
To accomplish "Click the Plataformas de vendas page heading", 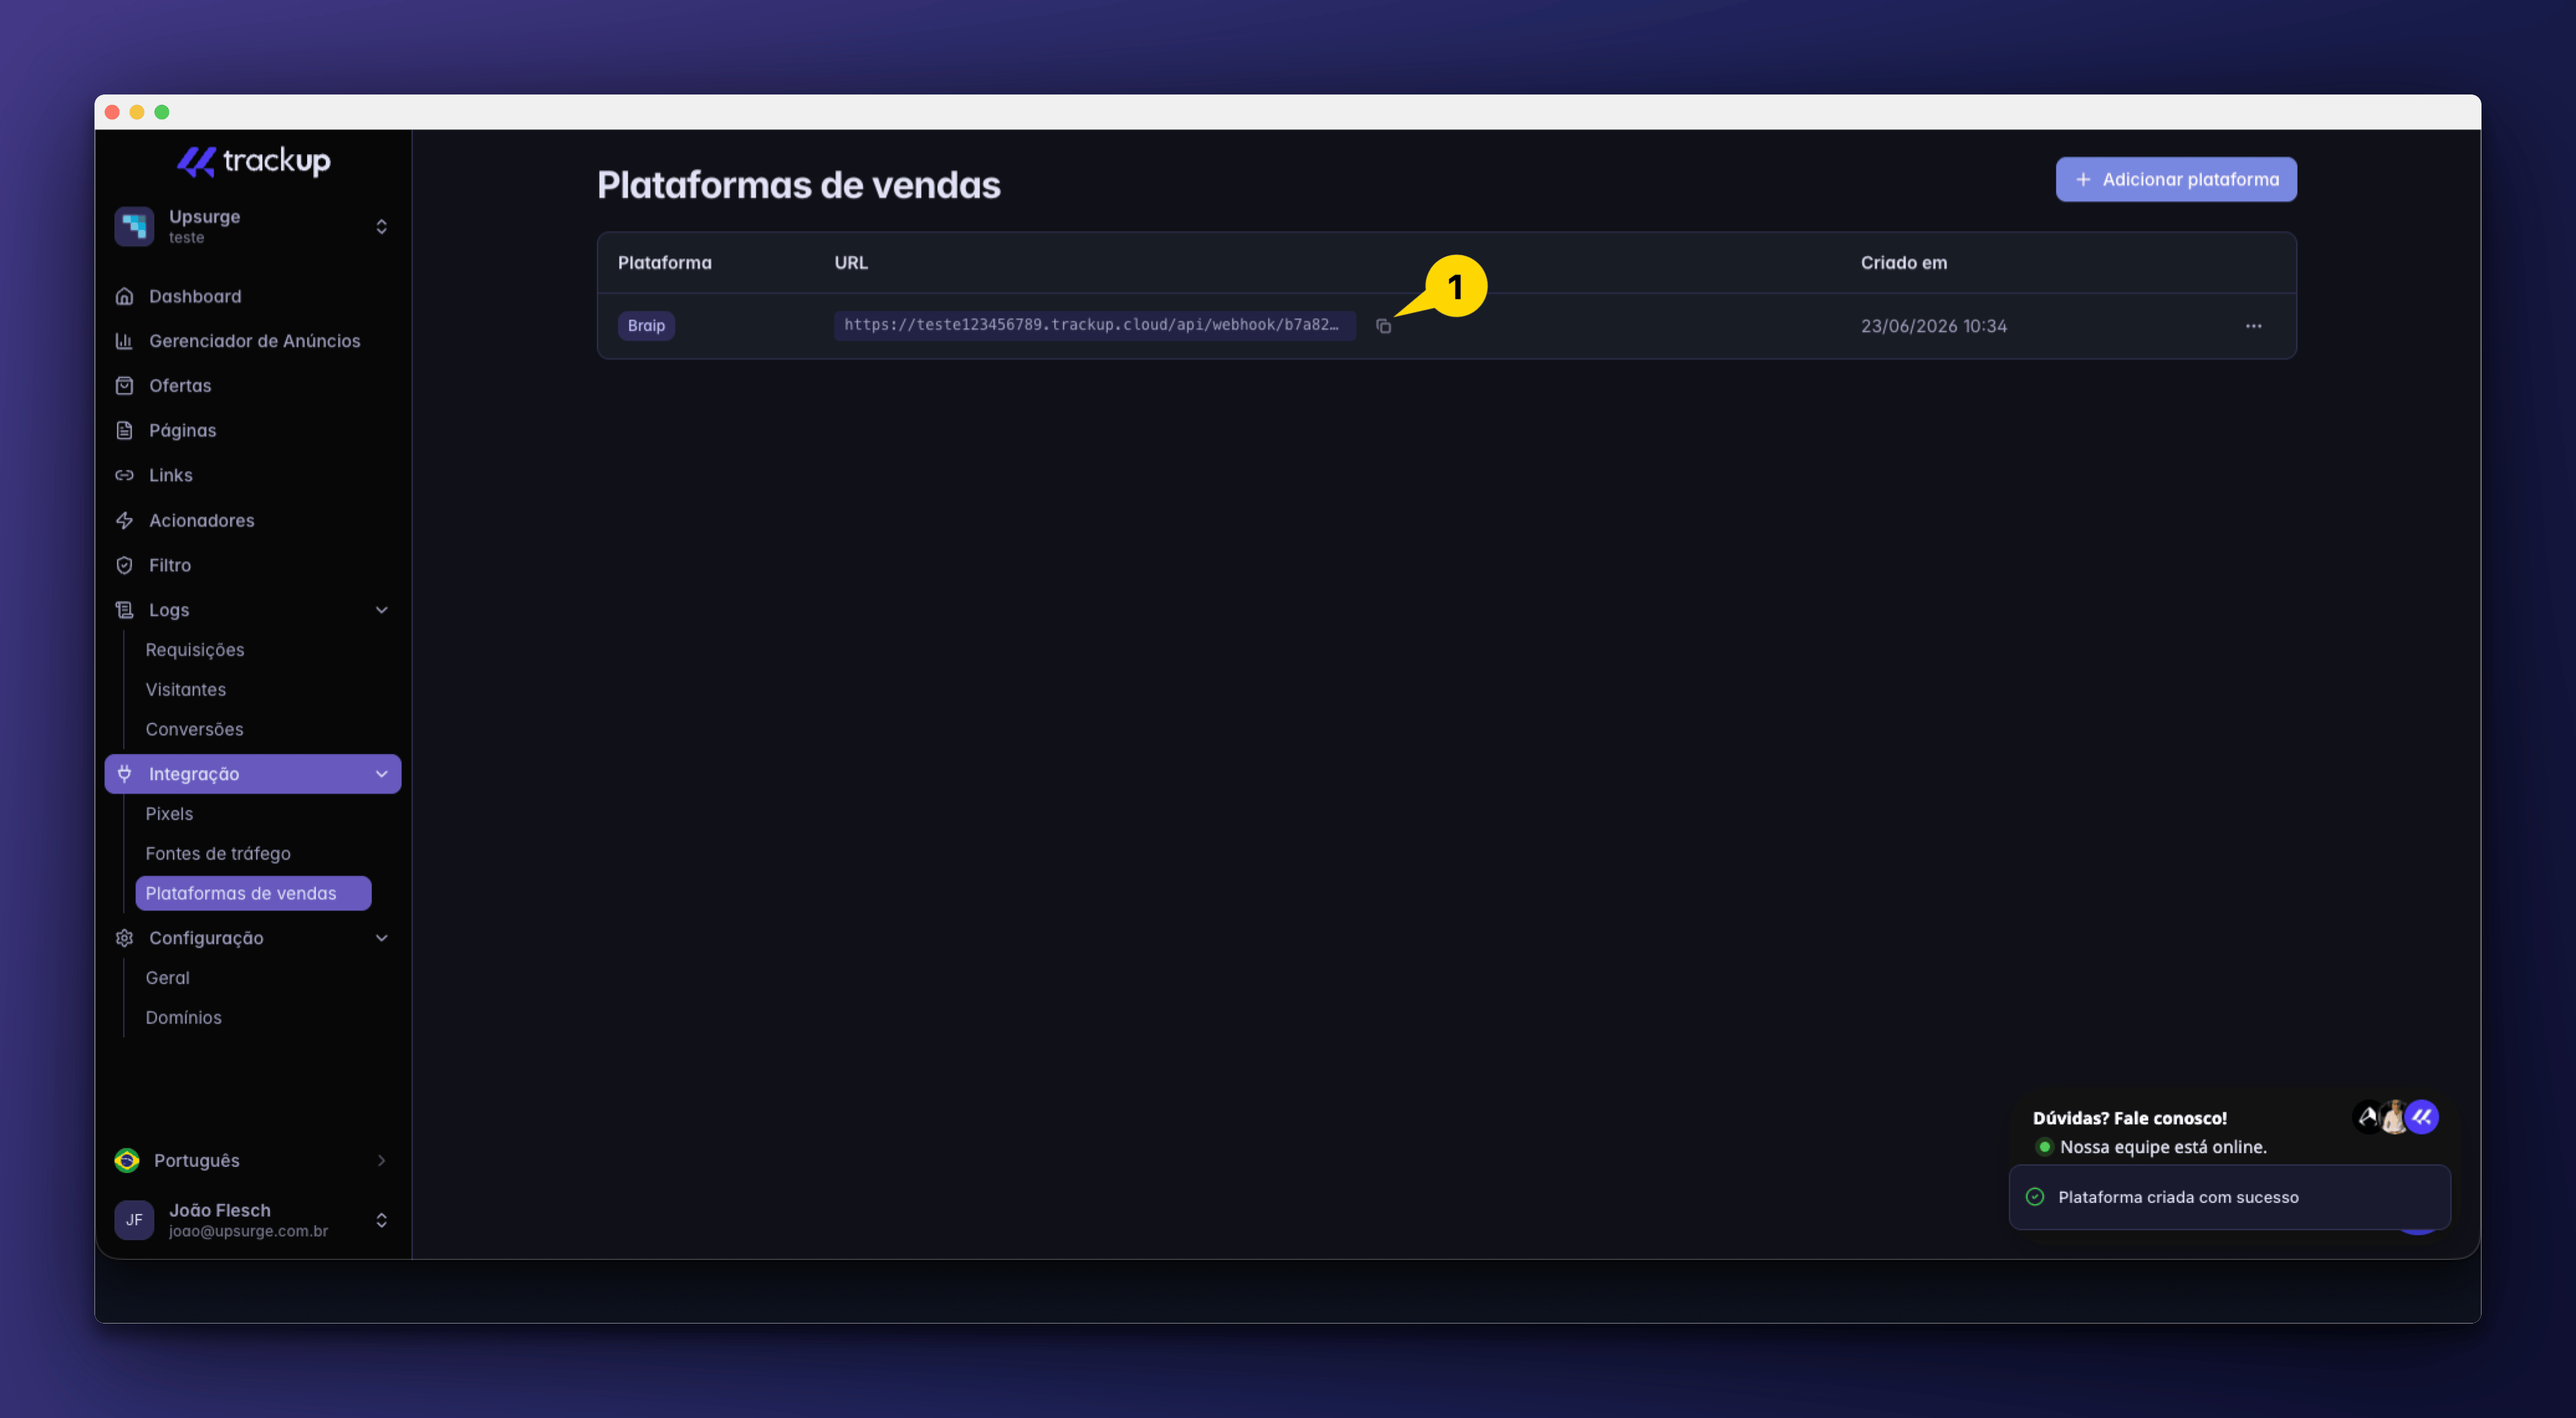I will point(798,185).
